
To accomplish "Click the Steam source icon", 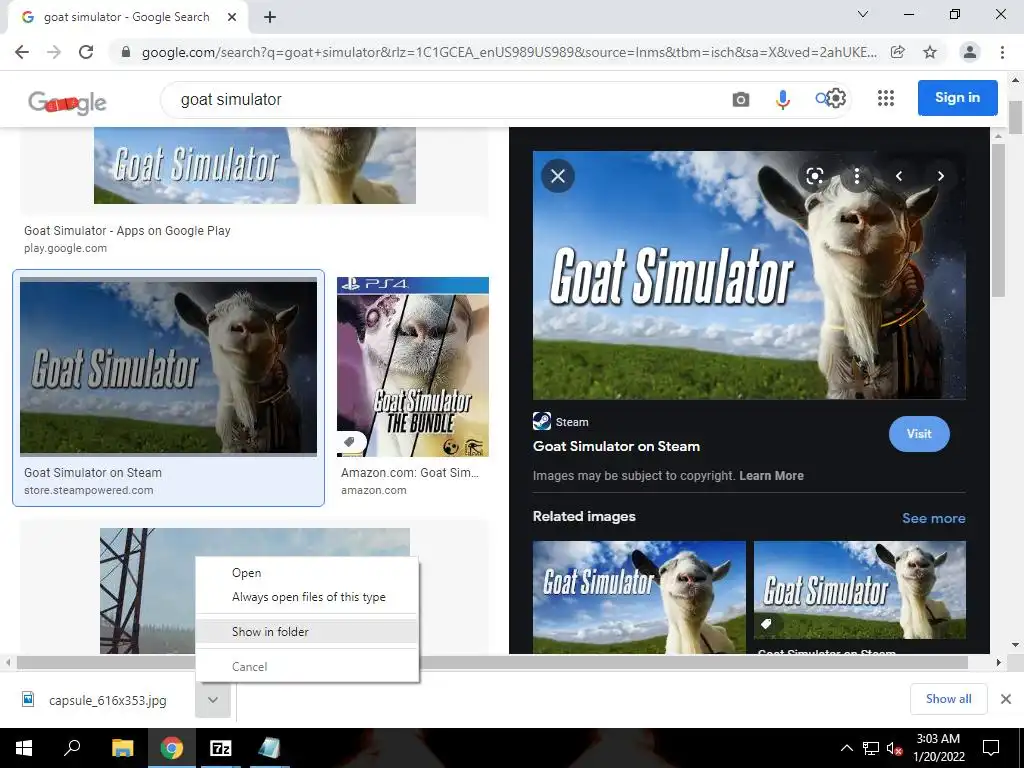I will point(542,421).
